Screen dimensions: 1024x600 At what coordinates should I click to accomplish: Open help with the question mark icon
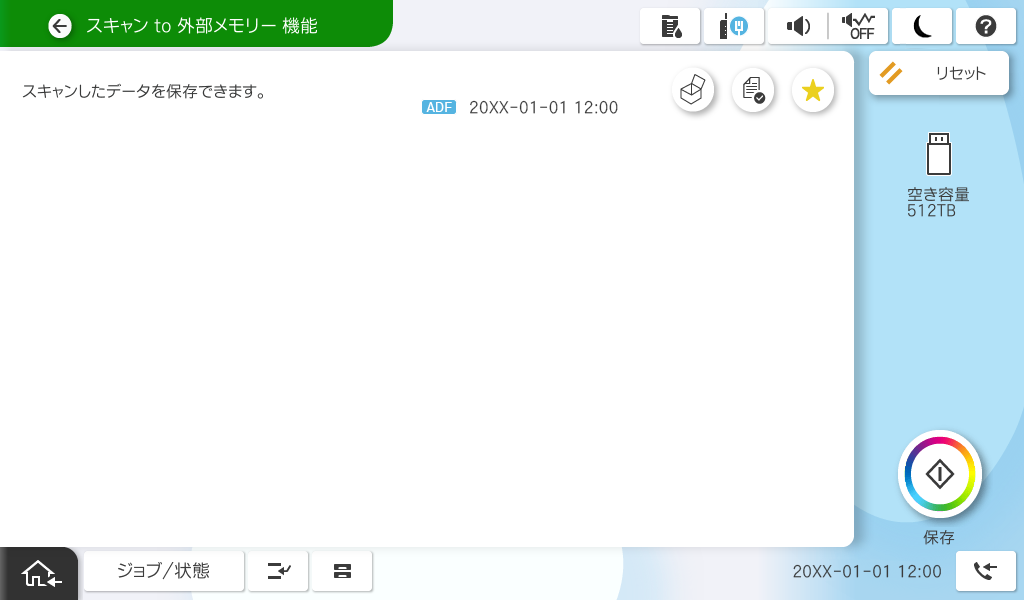(985, 26)
